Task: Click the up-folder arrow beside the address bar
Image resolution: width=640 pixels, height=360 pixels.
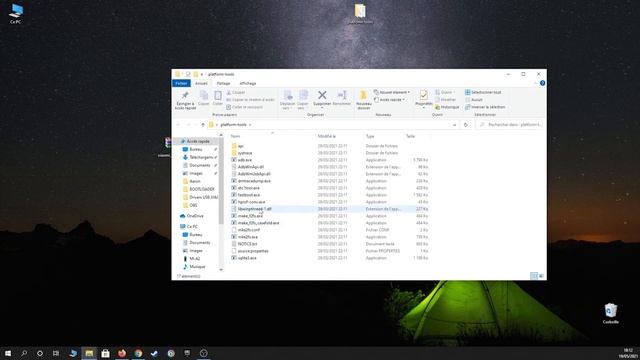Action: pos(202,124)
